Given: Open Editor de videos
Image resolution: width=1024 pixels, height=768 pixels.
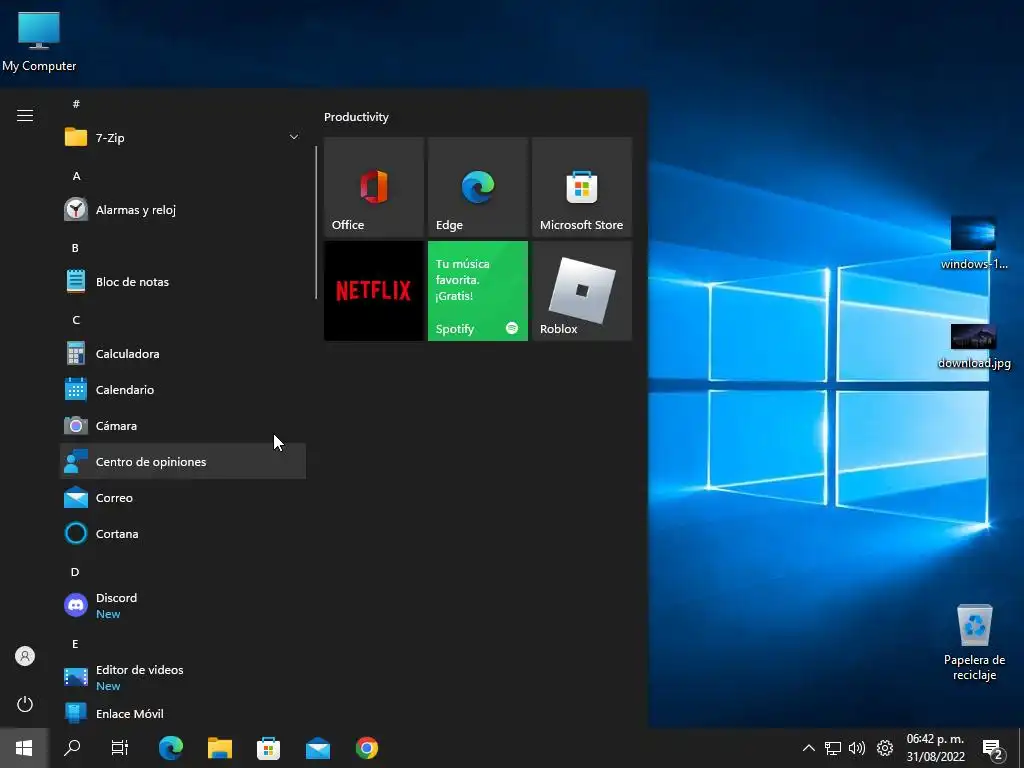Looking at the screenshot, I should coord(183,677).
